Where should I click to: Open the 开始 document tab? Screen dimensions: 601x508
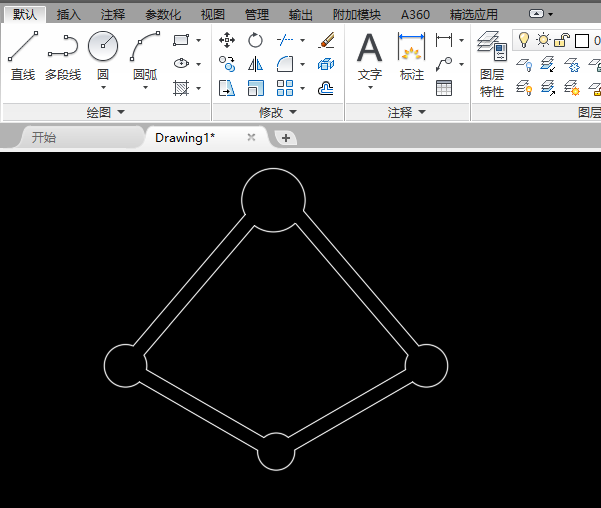[44, 137]
